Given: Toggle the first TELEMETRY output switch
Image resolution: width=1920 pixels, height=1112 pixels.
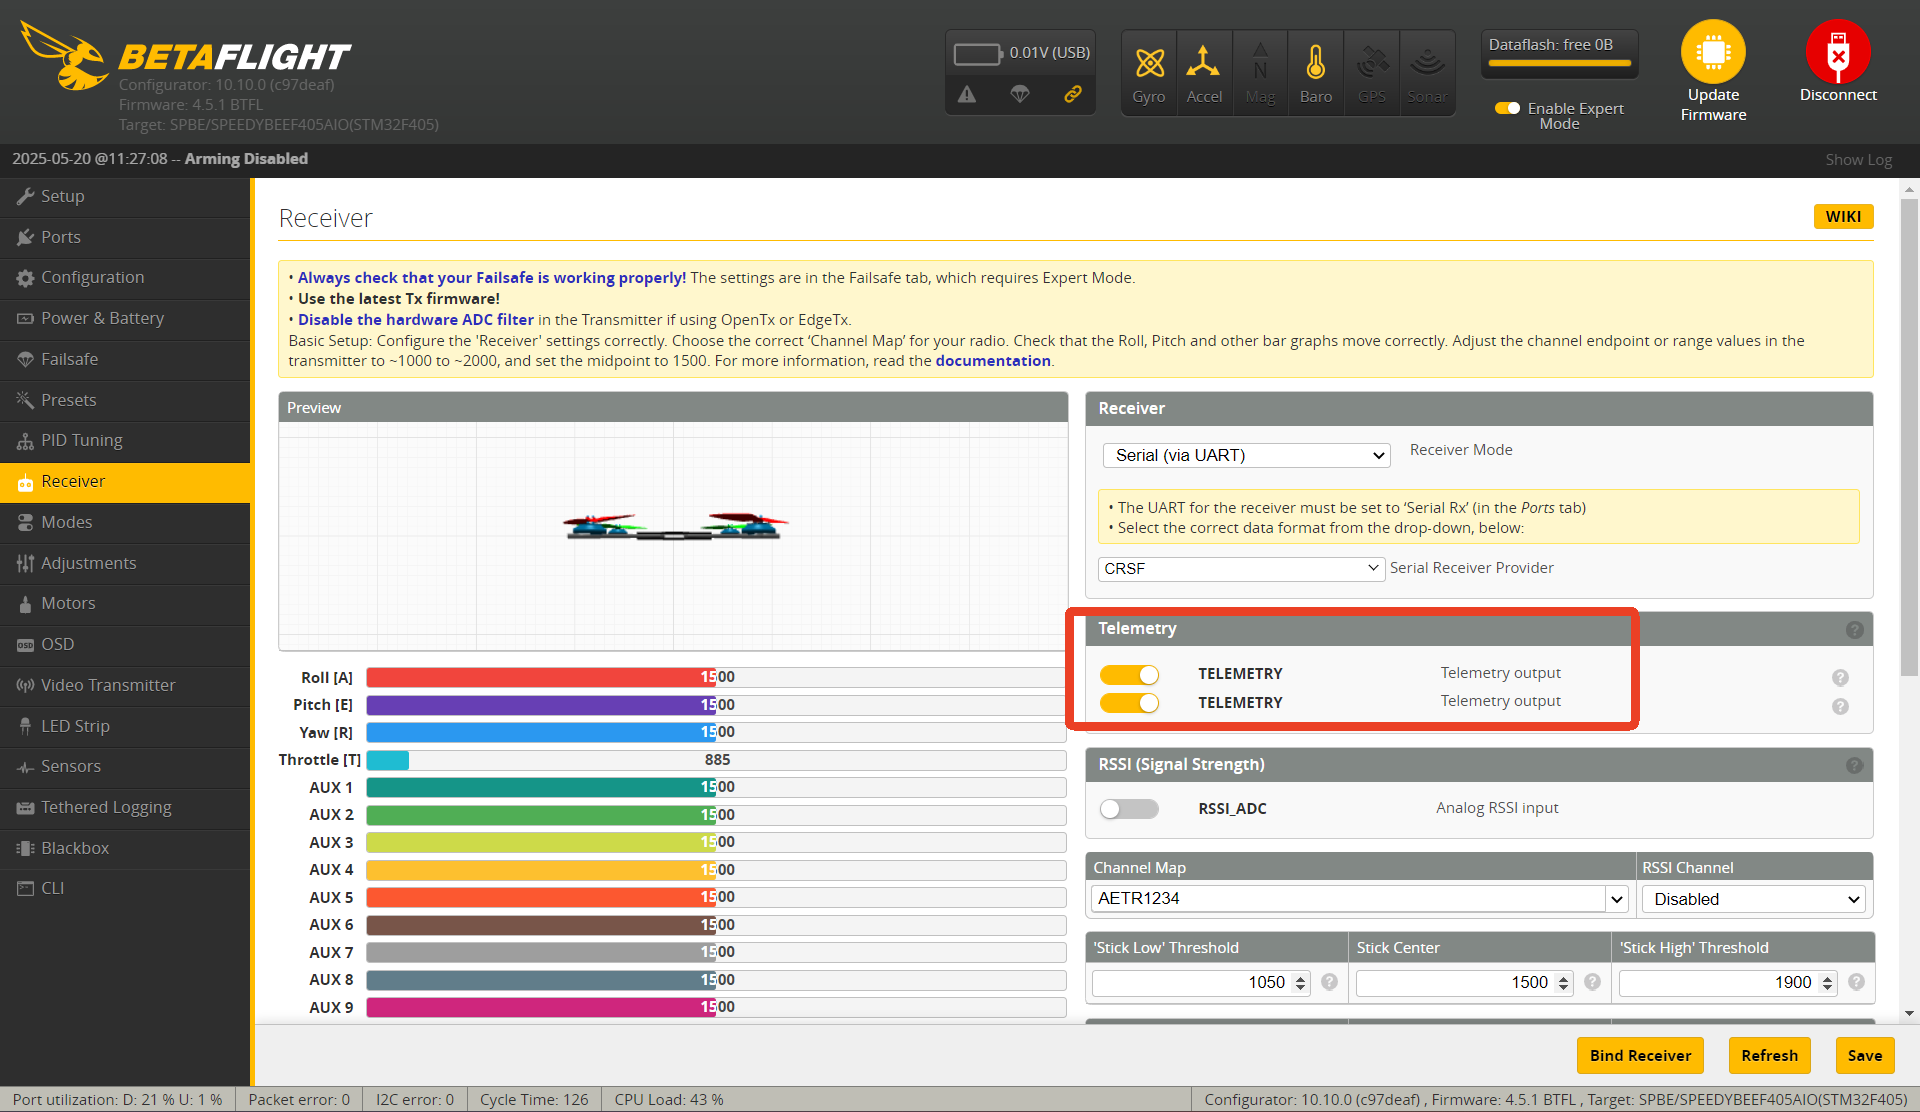Looking at the screenshot, I should coord(1129,675).
